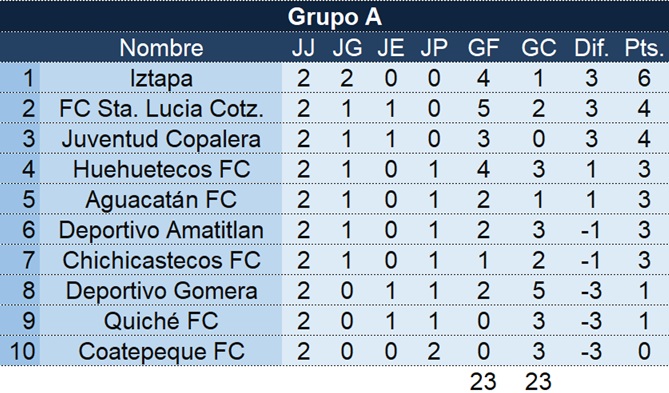Select the Iztapa team name cell
Image resolution: width=669 pixels, height=393 pixels.
pyautogui.click(x=161, y=78)
